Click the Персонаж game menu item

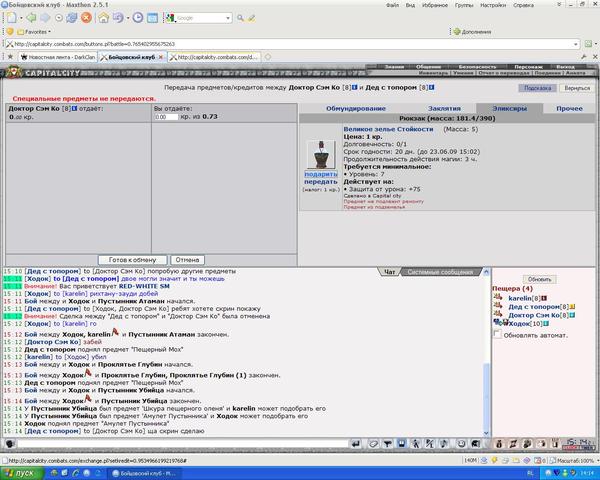coord(528,67)
